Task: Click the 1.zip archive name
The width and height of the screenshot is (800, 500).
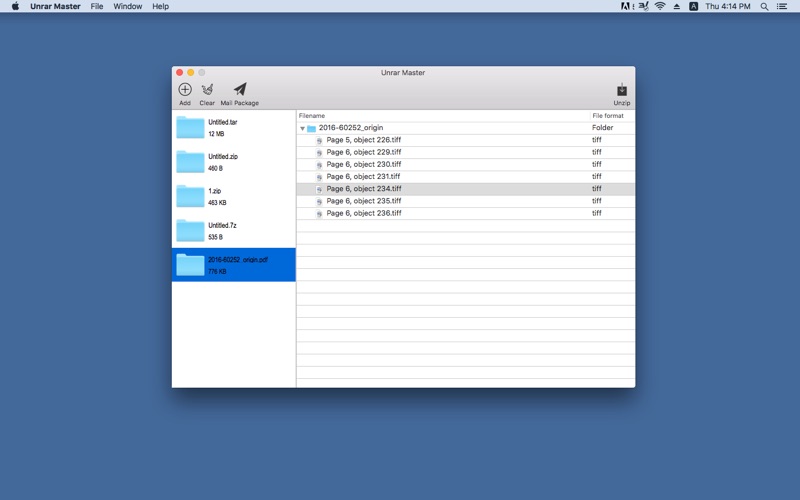Action: point(214,191)
